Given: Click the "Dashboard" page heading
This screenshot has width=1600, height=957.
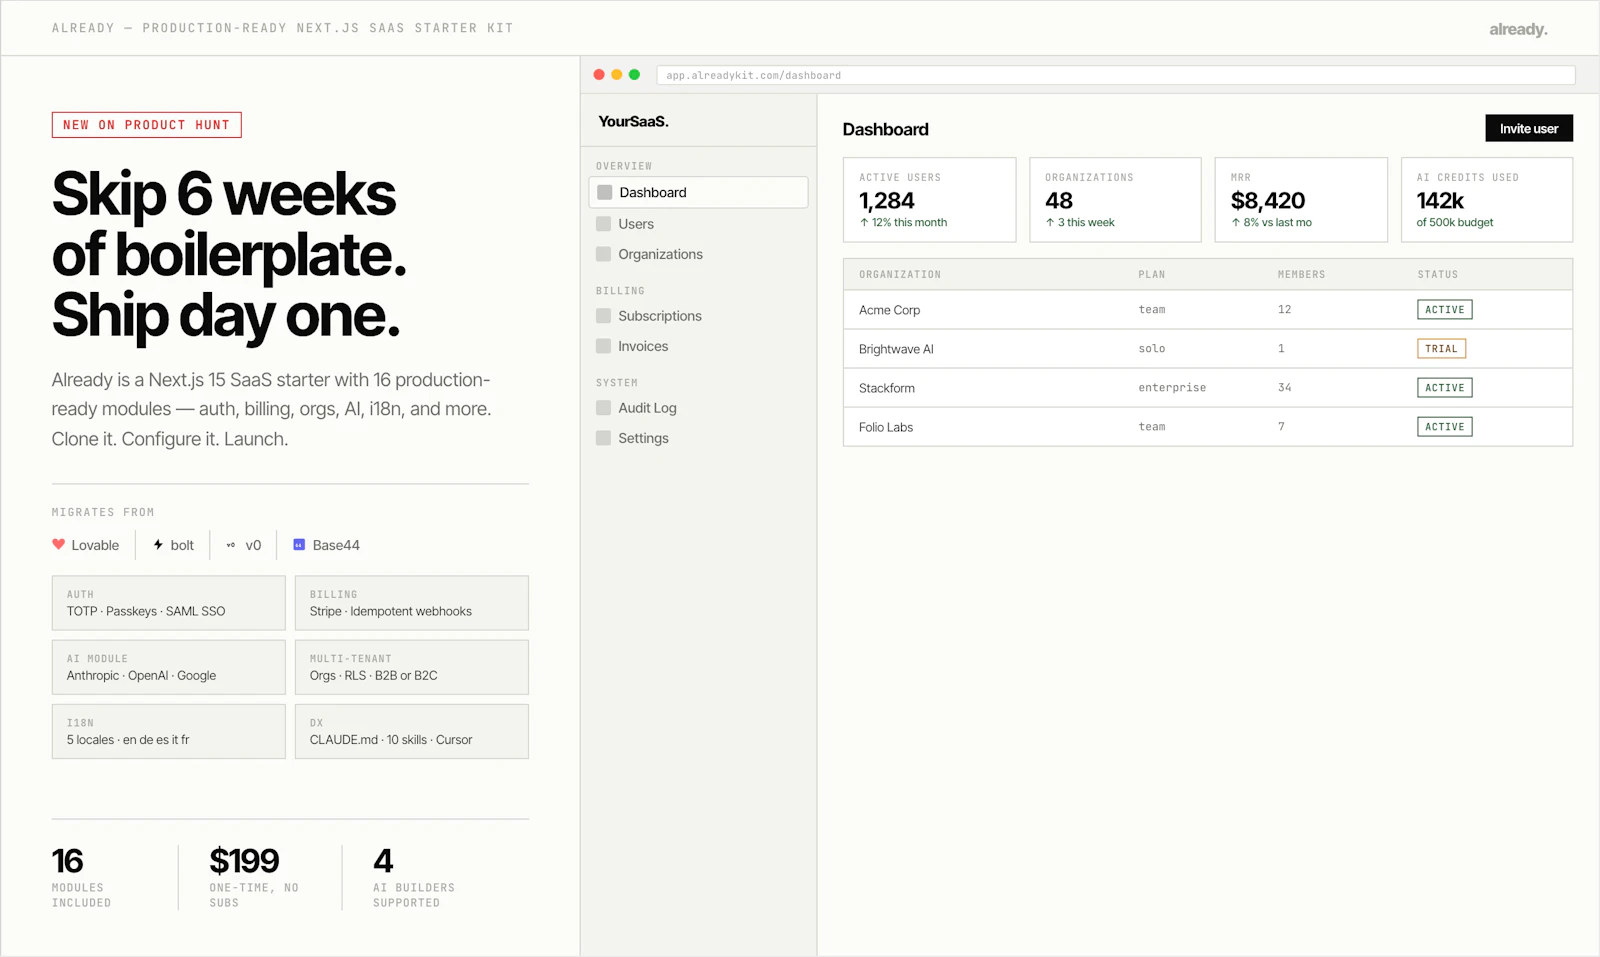Looking at the screenshot, I should click(x=886, y=129).
